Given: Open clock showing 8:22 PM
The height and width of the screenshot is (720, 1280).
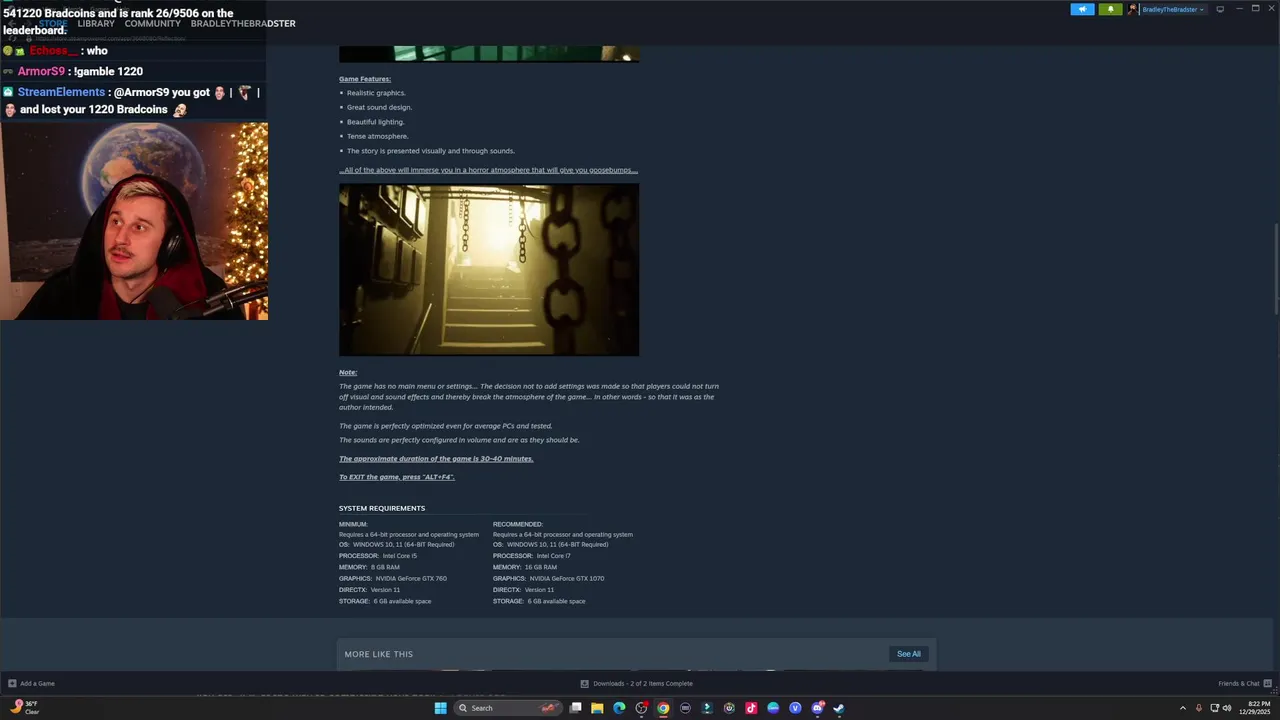Looking at the screenshot, I should pyautogui.click(x=1255, y=708).
